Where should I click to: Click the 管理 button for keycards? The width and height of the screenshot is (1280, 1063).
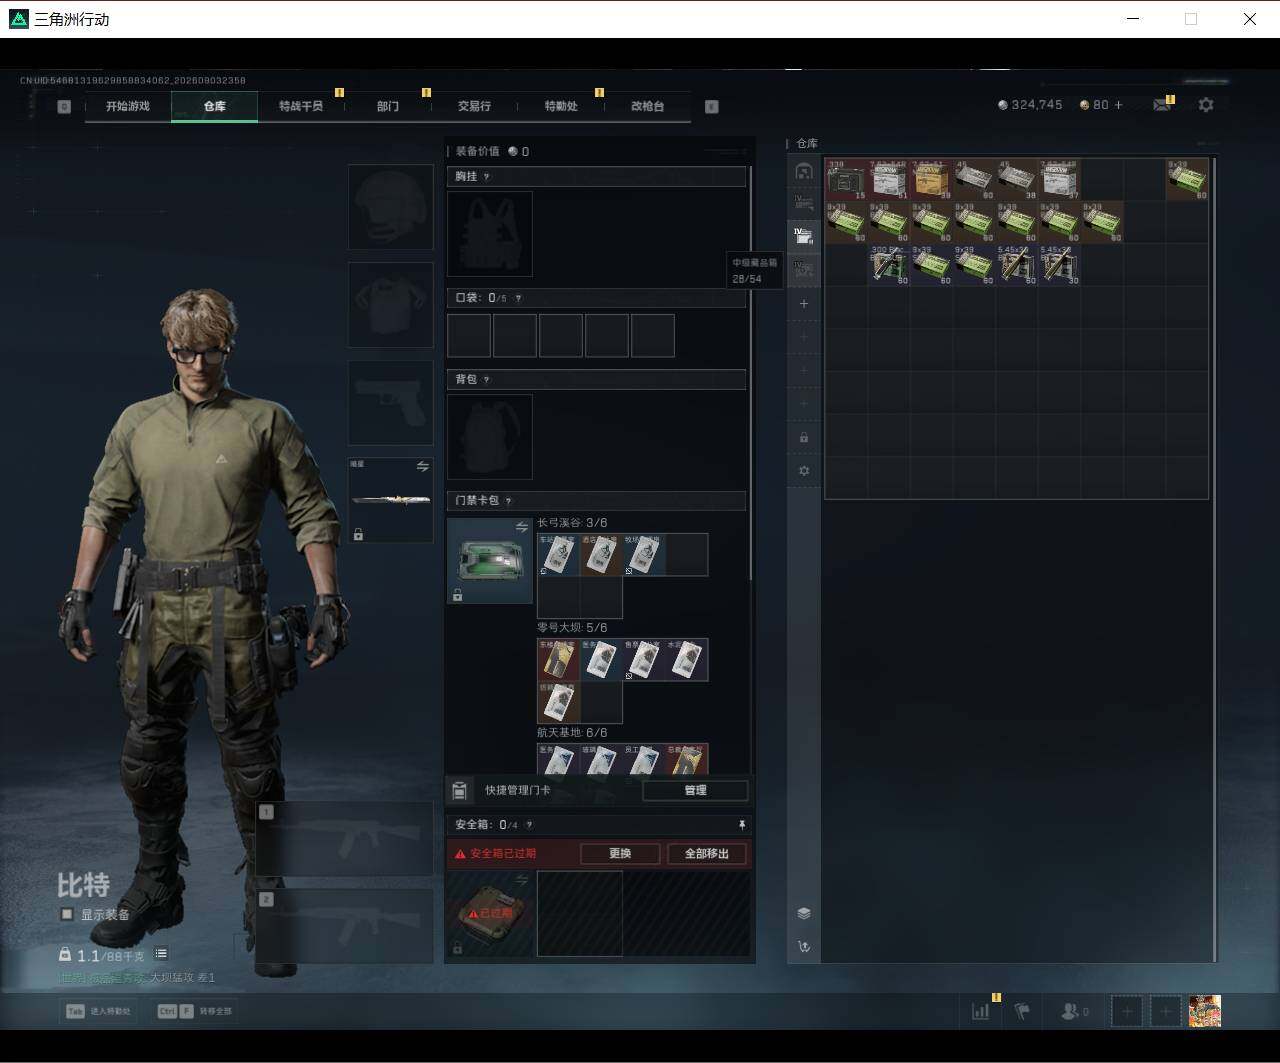pos(695,790)
